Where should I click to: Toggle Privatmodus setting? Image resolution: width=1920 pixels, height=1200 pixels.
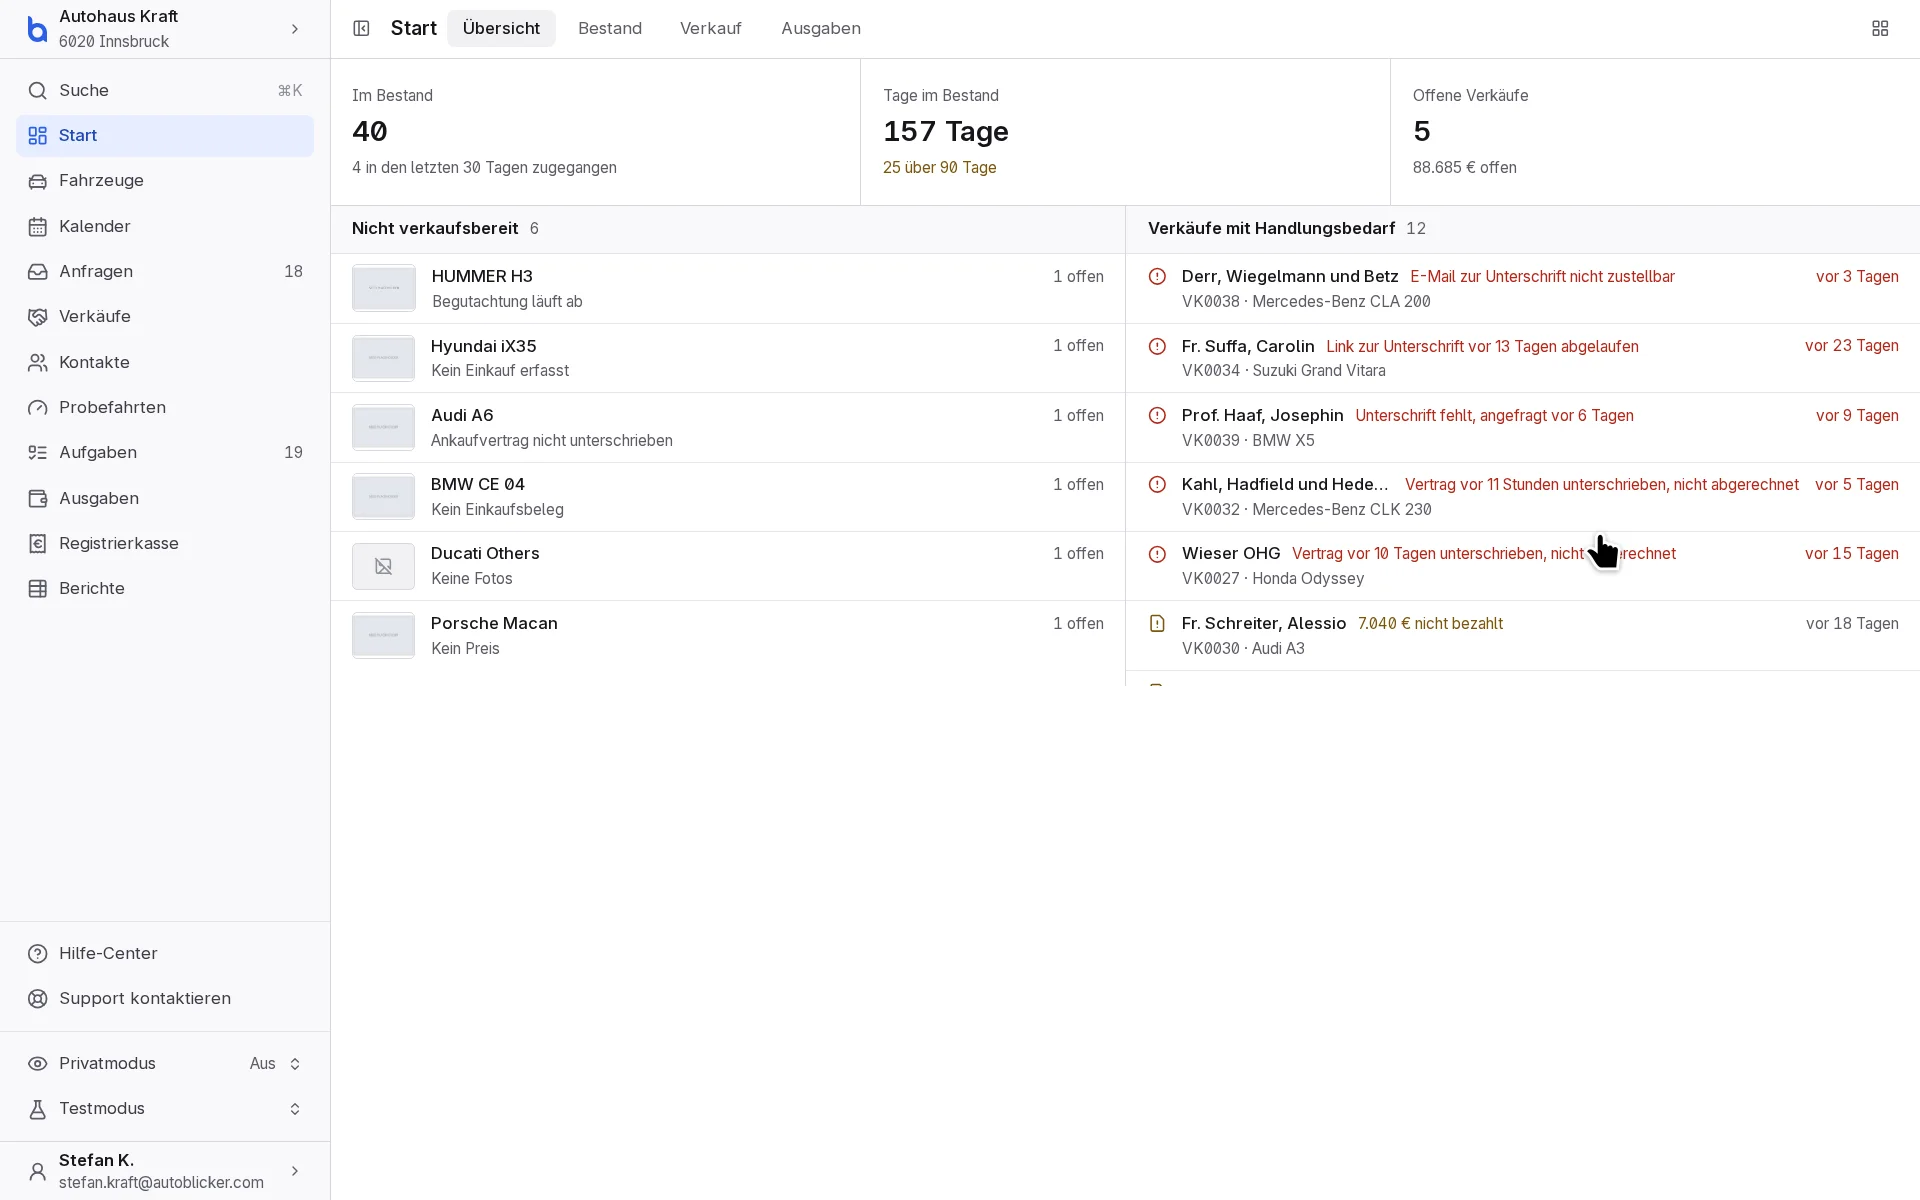(165, 1063)
